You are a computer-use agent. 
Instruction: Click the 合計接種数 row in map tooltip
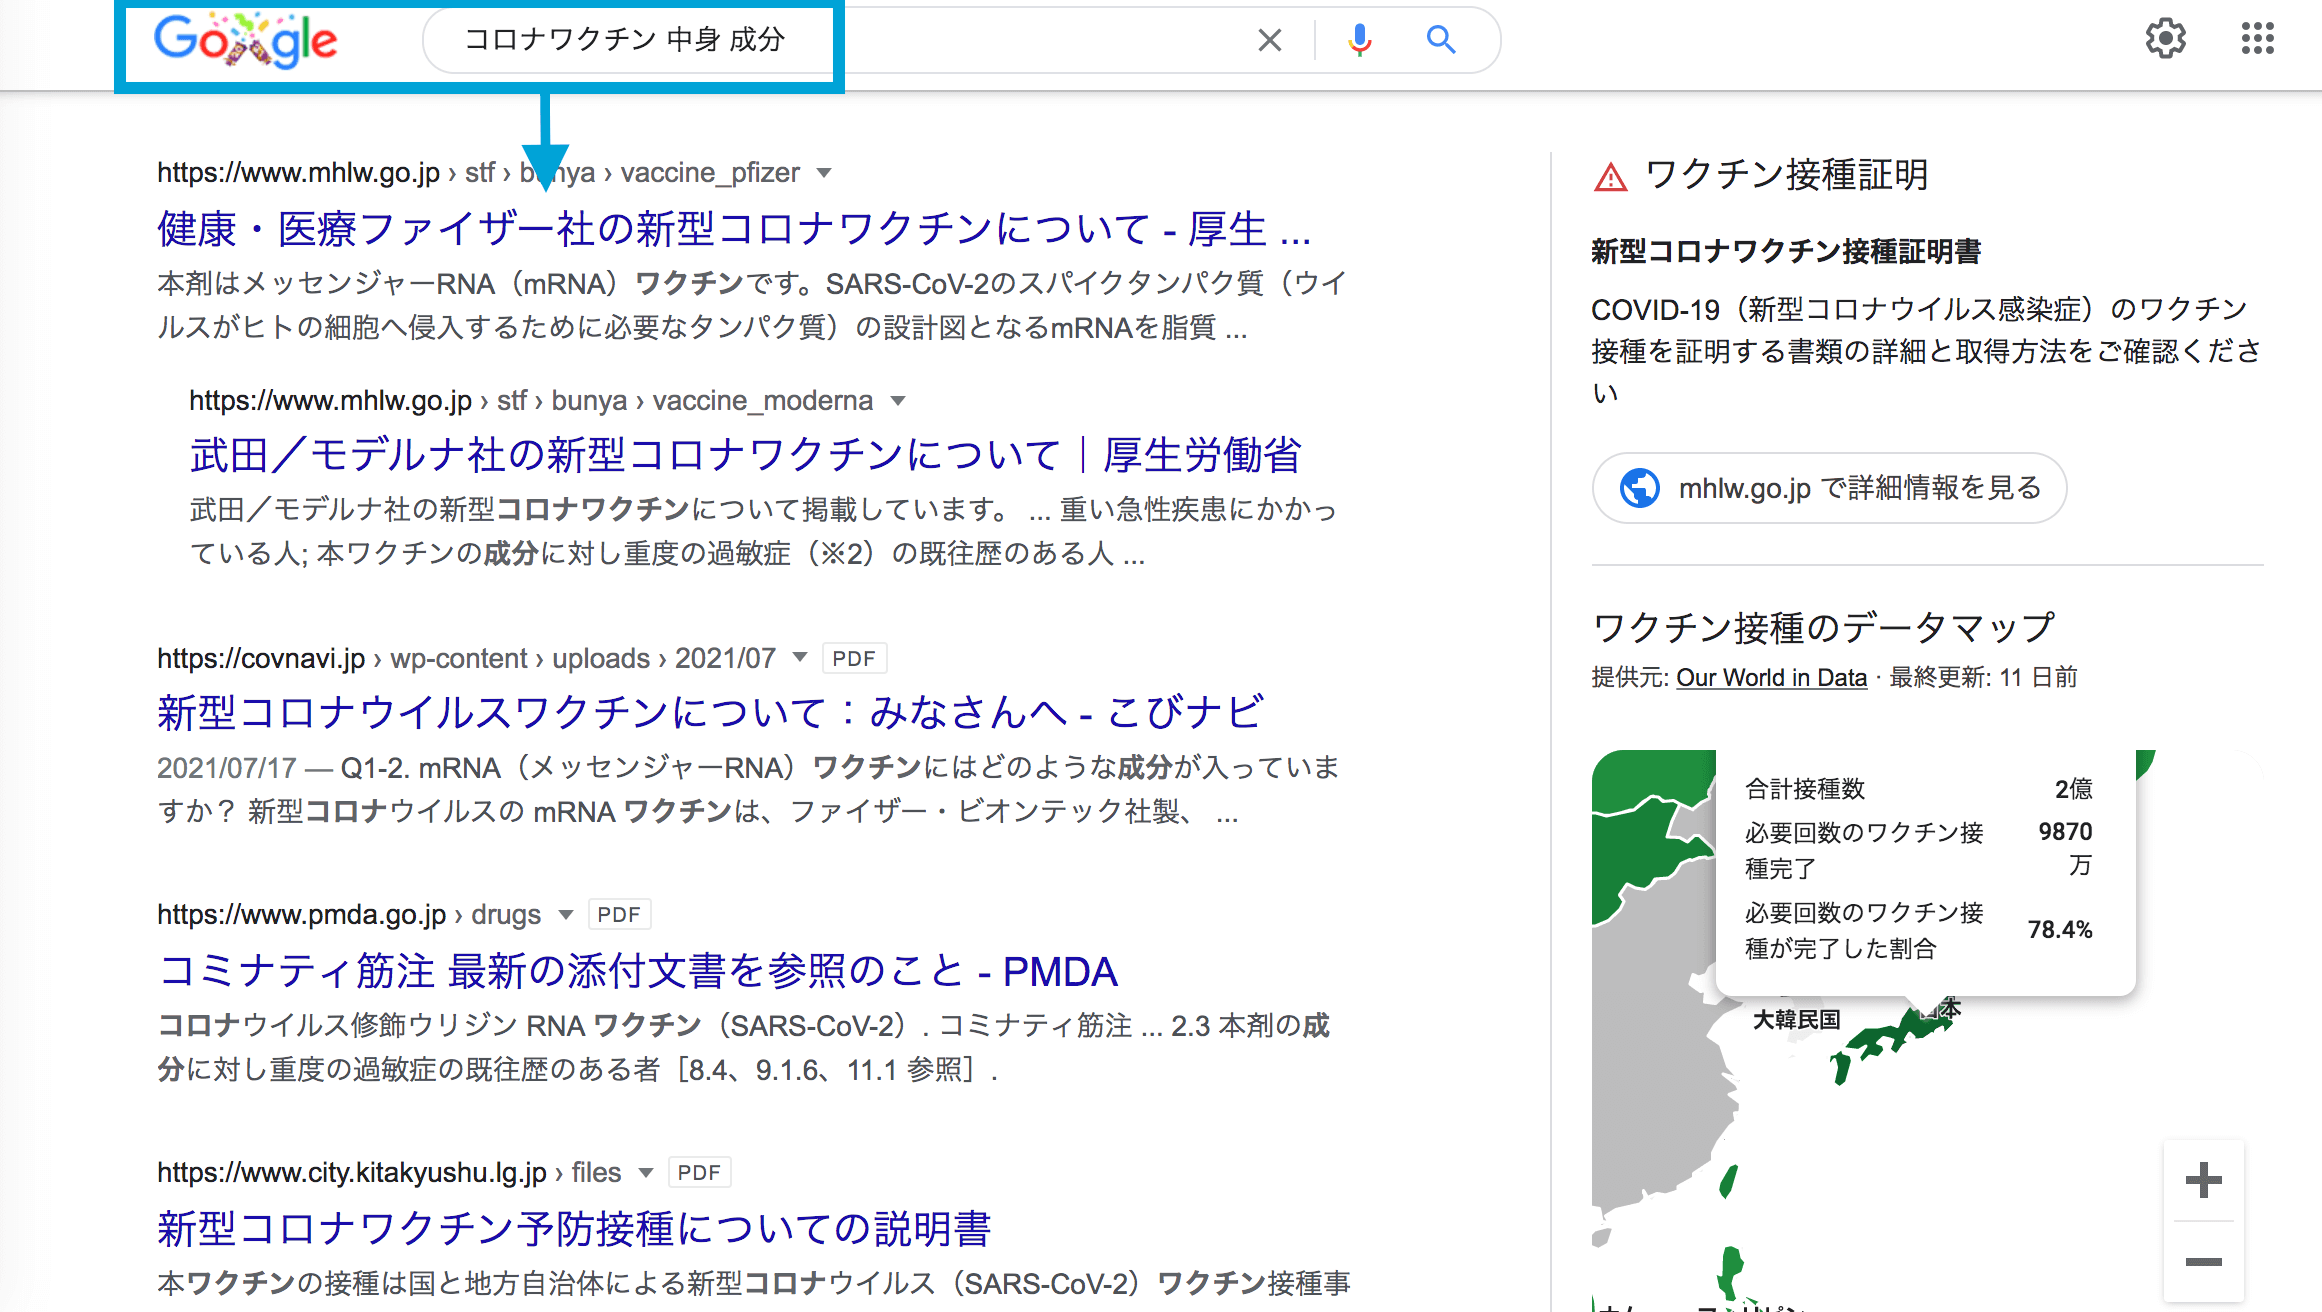[x=1918, y=789]
